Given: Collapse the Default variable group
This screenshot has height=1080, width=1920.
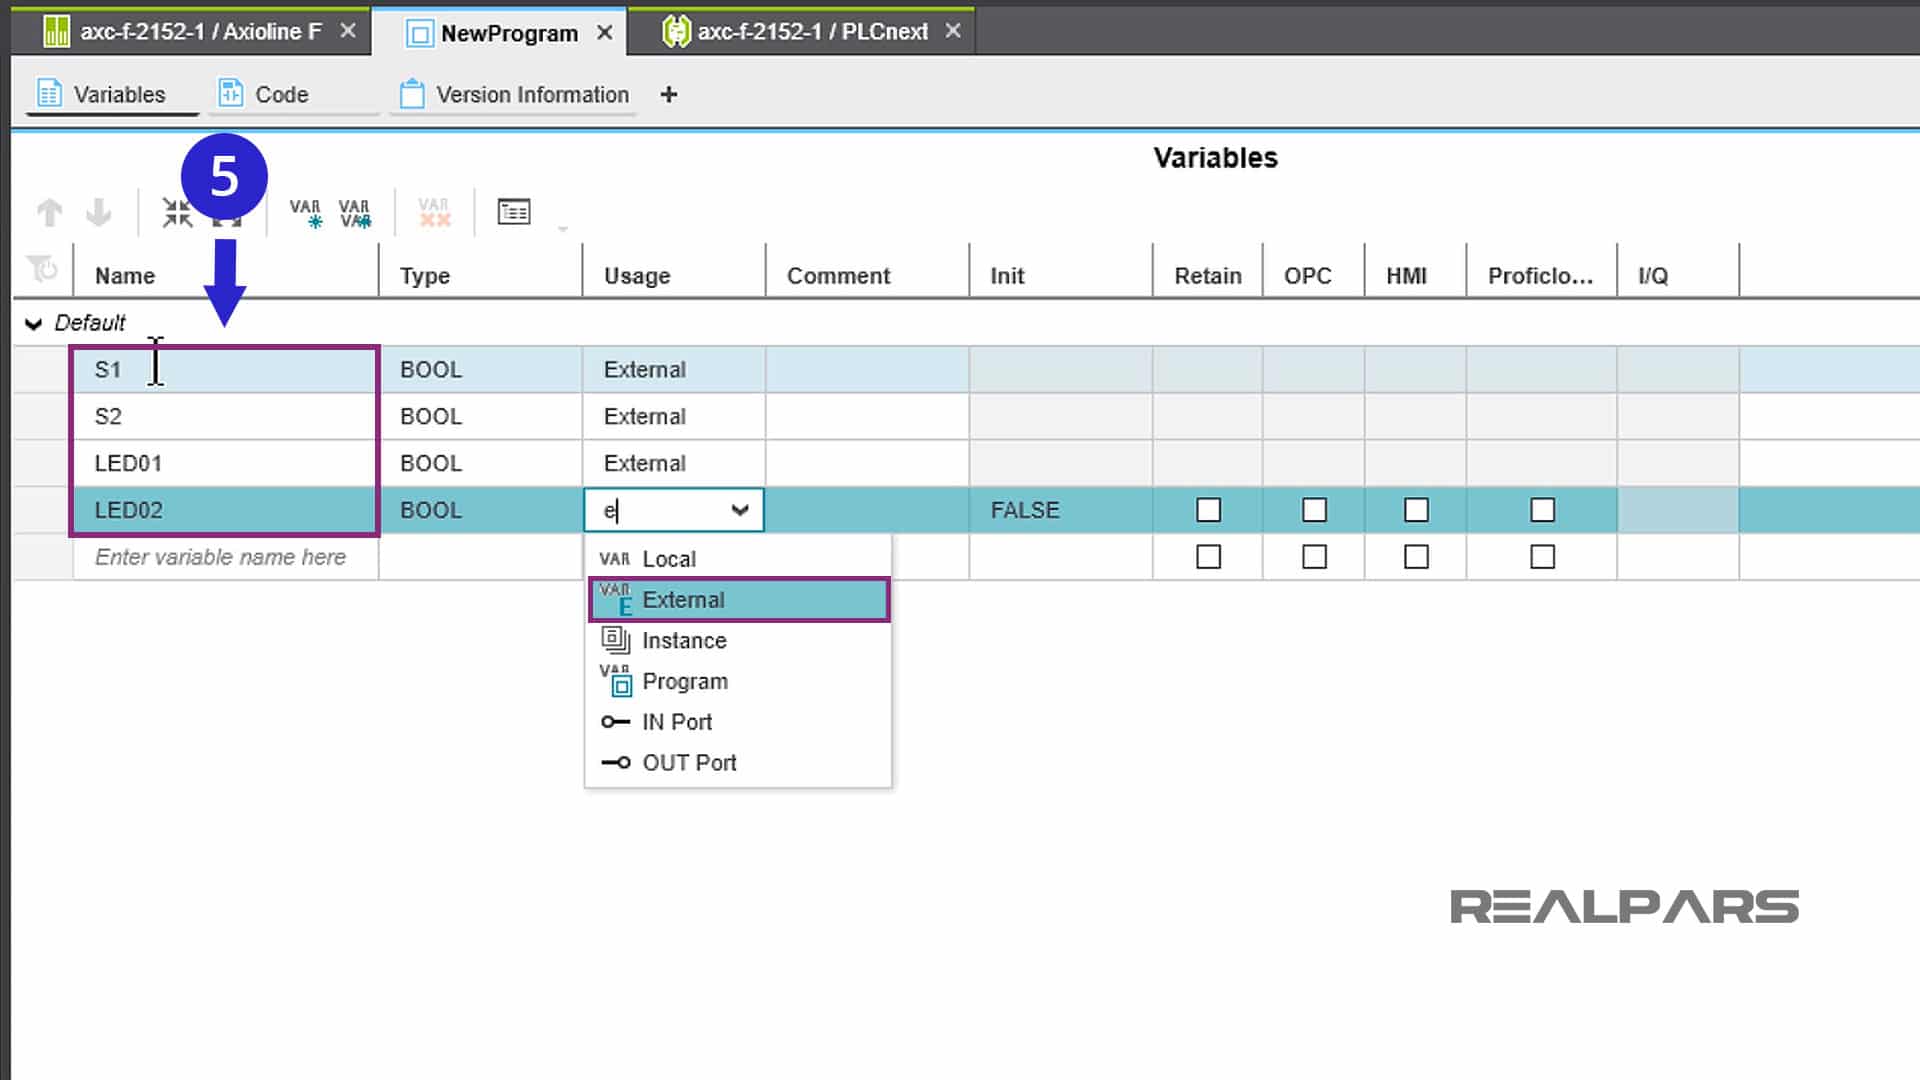Looking at the screenshot, I should [34, 323].
